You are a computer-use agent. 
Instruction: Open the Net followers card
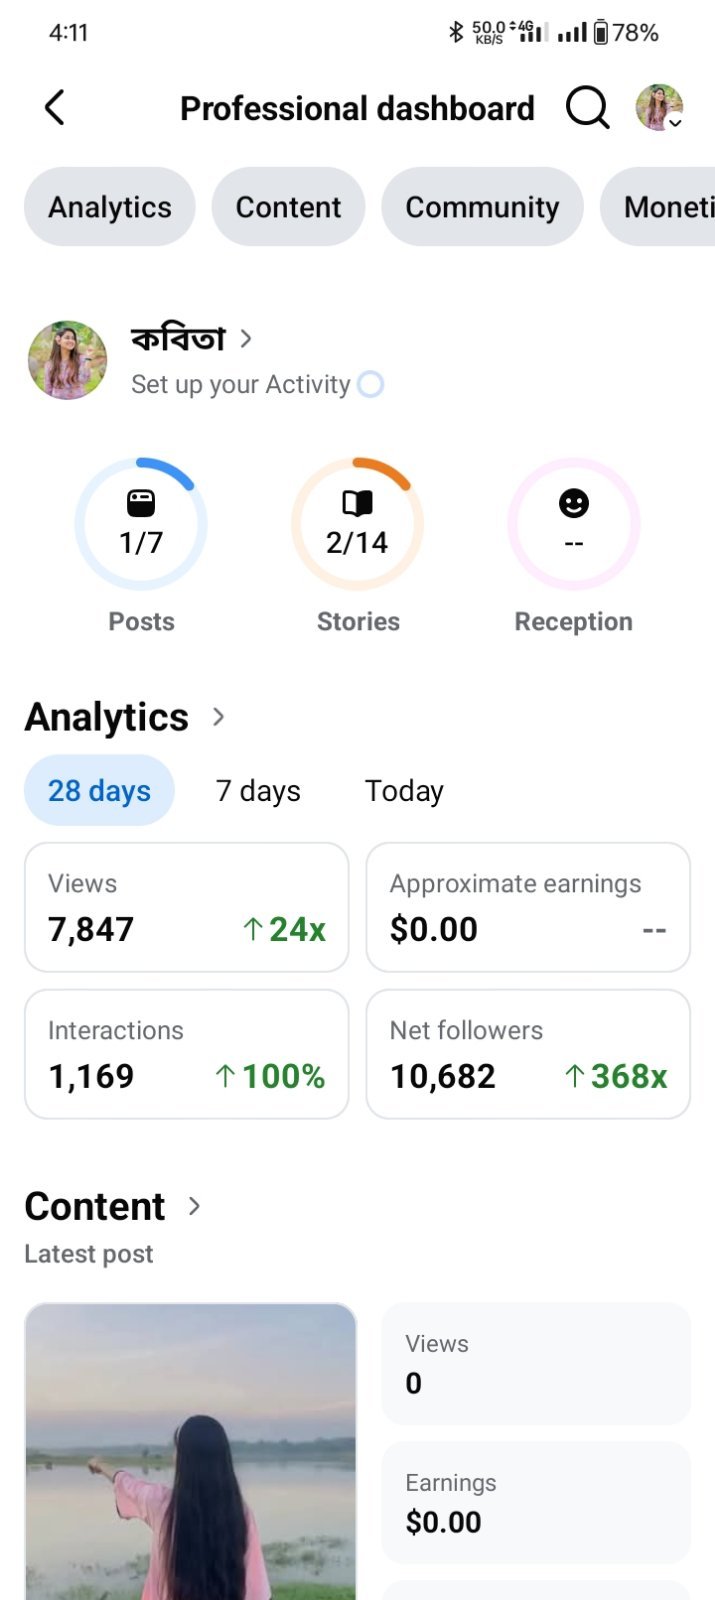tap(528, 1054)
